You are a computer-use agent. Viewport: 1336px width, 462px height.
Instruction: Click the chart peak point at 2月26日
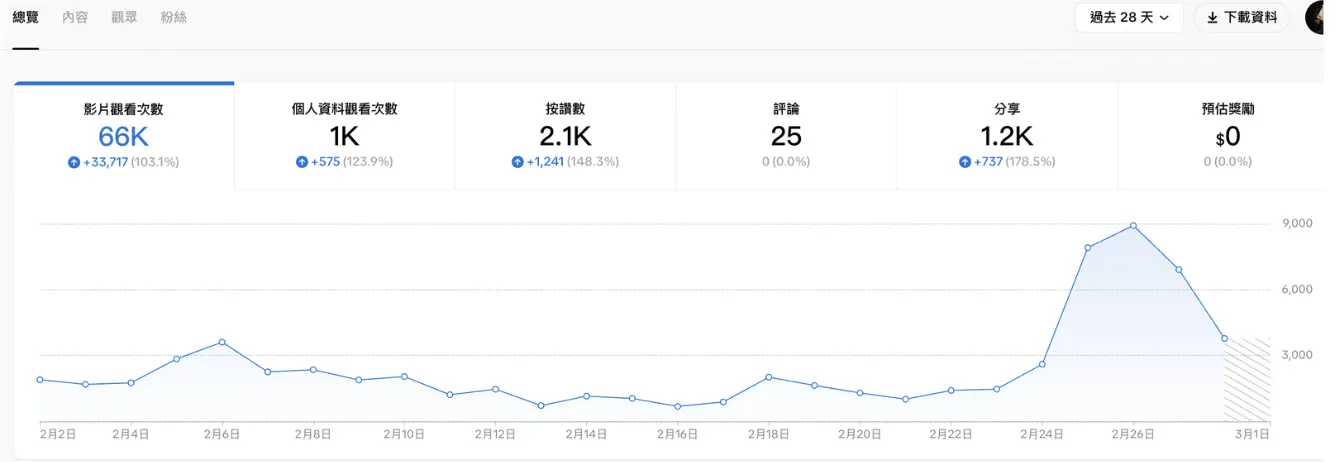[x=1133, y=226]
